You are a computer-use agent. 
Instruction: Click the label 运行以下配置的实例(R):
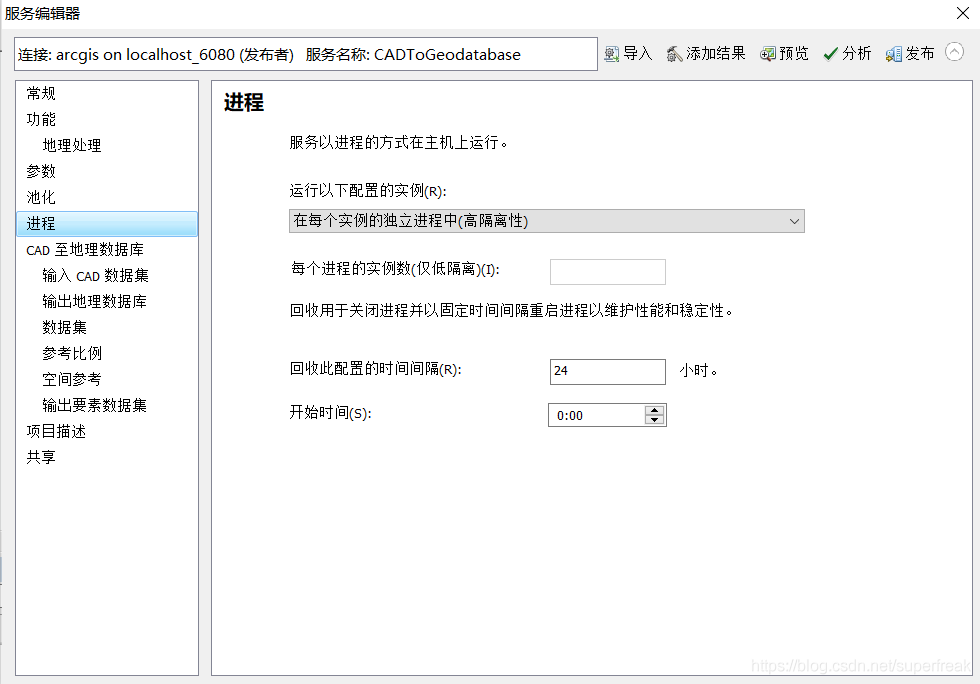(368, 191)
